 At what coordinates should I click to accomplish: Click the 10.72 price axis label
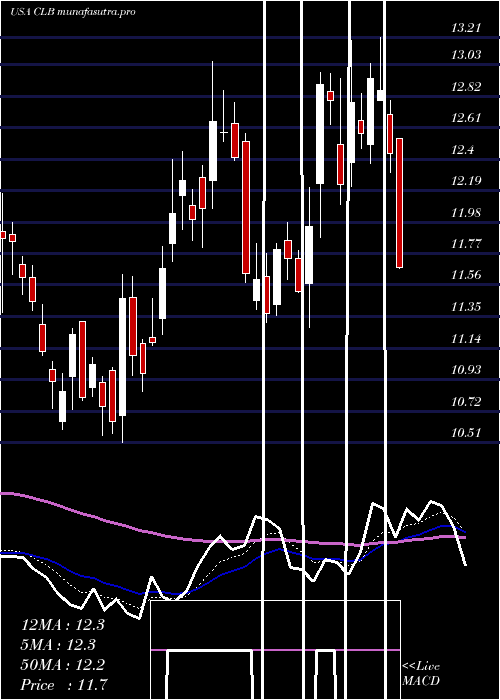point(466,401)
